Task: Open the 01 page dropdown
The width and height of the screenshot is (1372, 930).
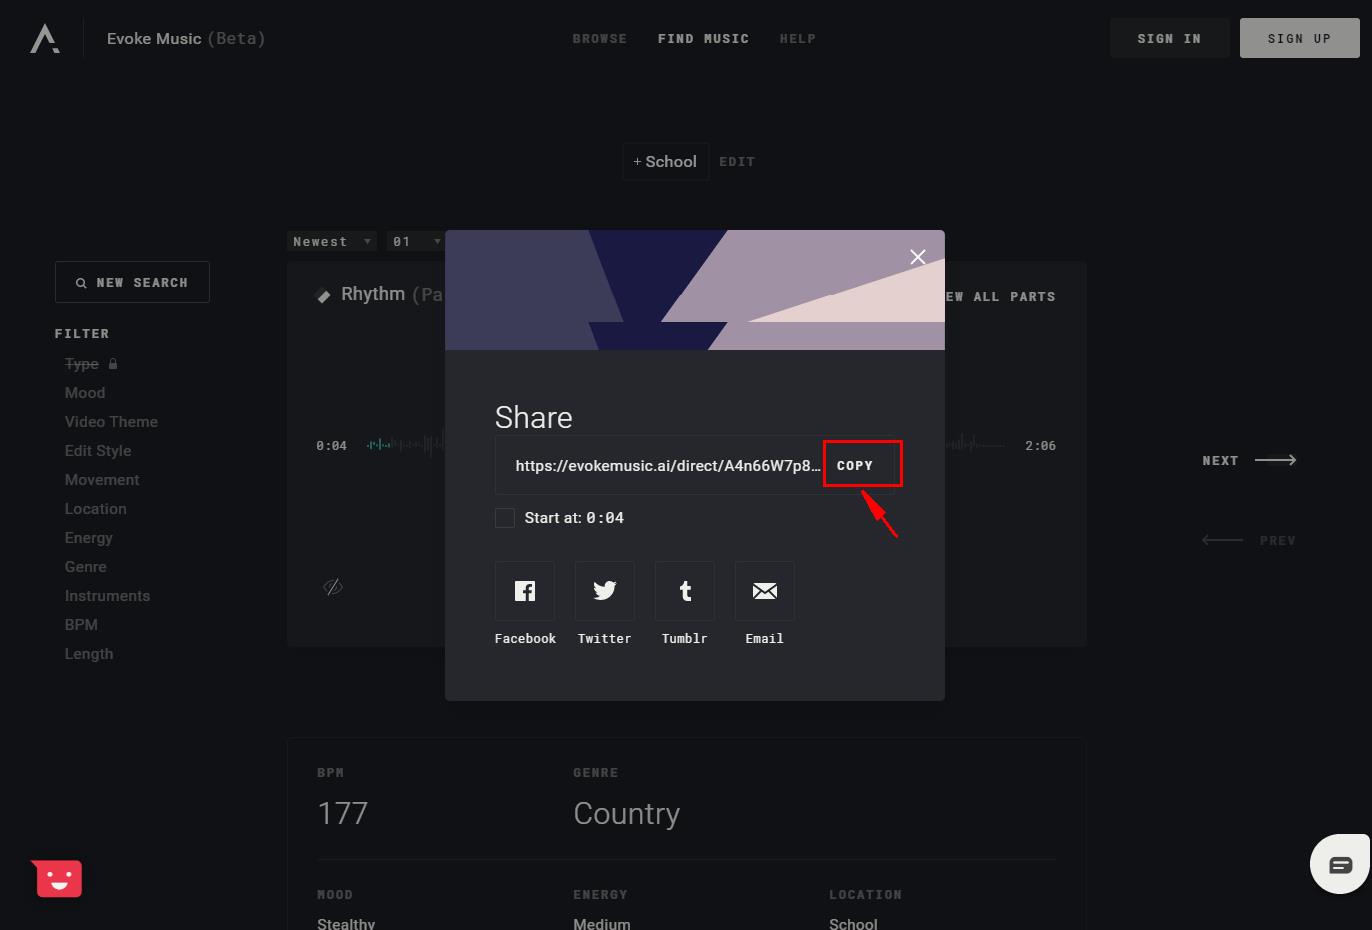Action: pyautogui.click(x=416, y=242)
